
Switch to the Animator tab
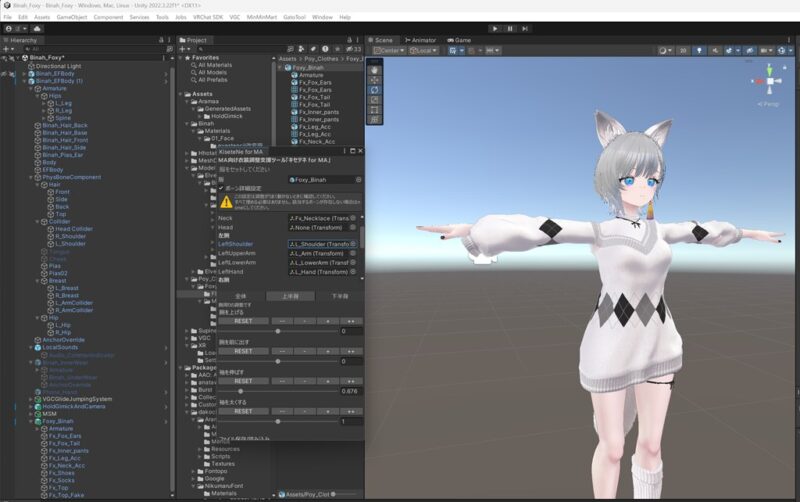coord(420,40)
